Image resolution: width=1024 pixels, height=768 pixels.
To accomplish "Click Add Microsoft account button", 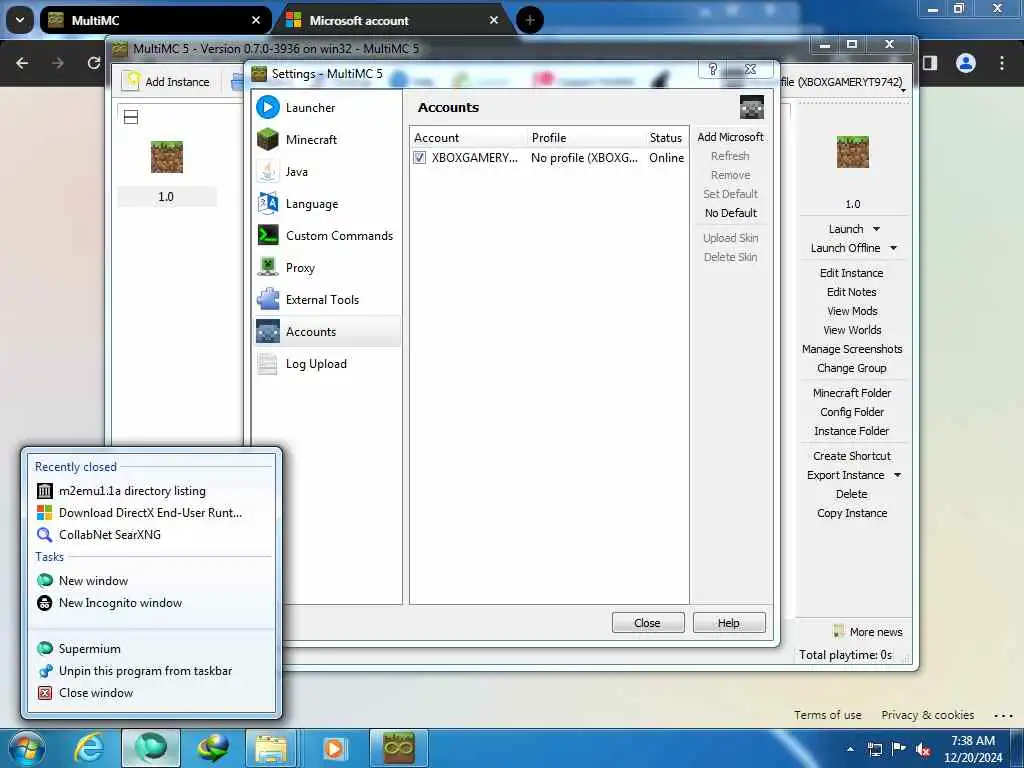I will [x=730, y=137].
